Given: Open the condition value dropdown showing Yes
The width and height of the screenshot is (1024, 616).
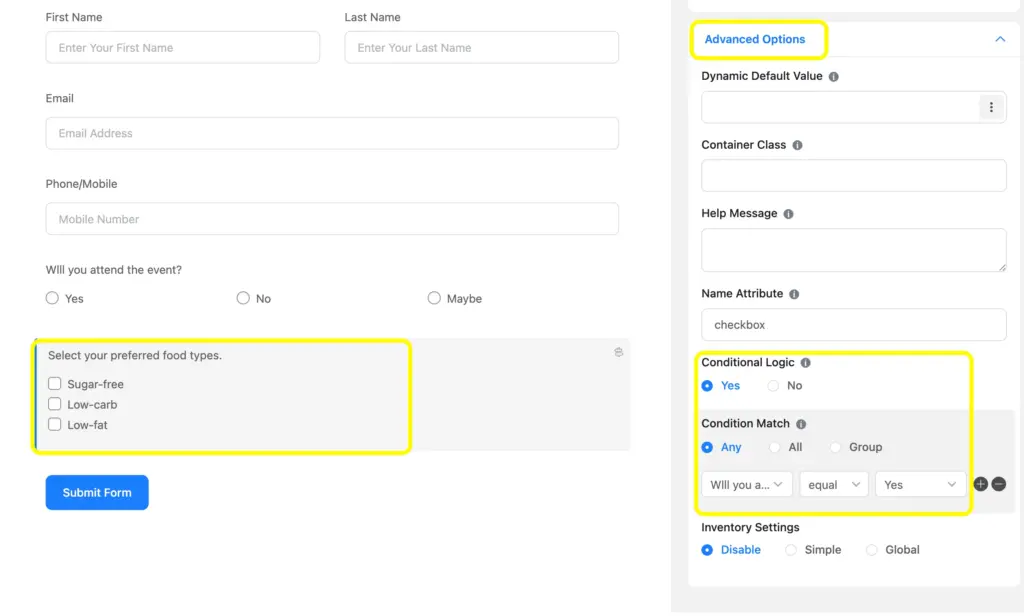Looking at the screenshot, I should pyautogui.click(x=920, y=484).
